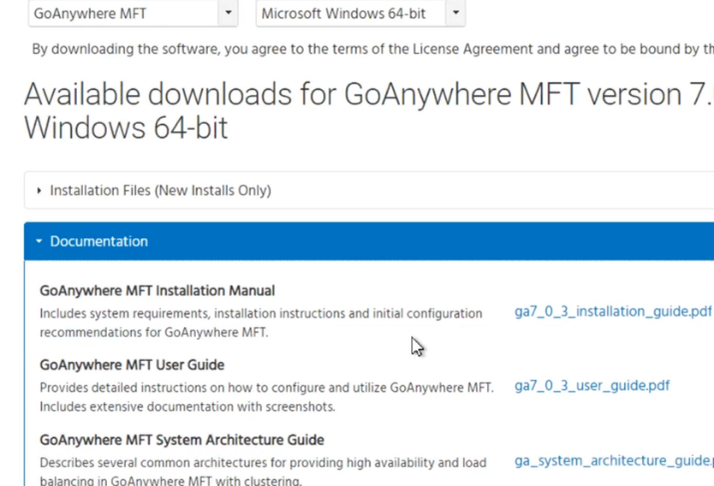This screenshot has width=714, height=486.
Task: Select the GoAnywhere MFT User Guide heading
Action: click(132, 365)
